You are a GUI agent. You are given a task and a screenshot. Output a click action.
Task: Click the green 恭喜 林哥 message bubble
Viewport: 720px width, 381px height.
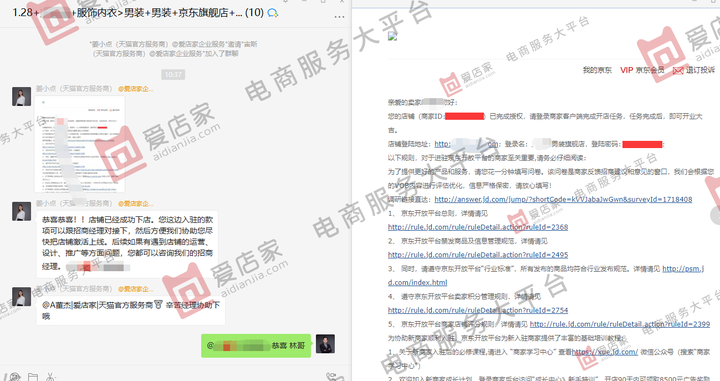(256, 346)
